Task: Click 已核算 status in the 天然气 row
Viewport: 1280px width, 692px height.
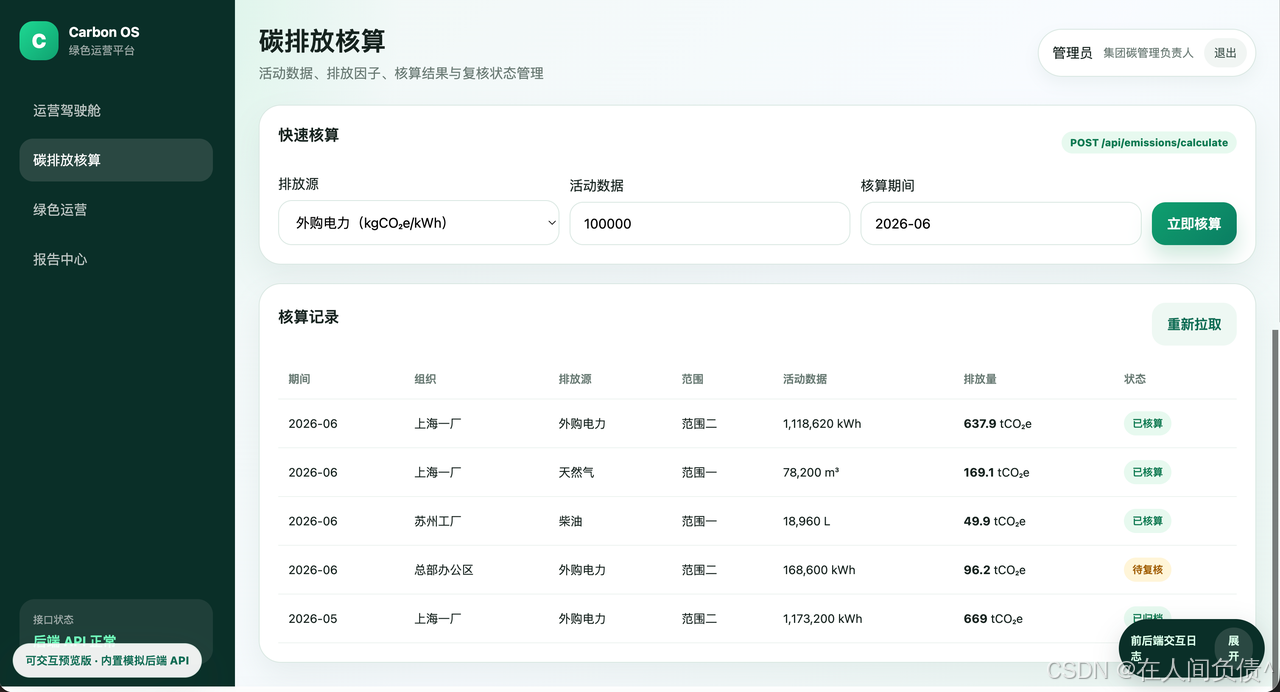Action: (x=1148, y=472)
